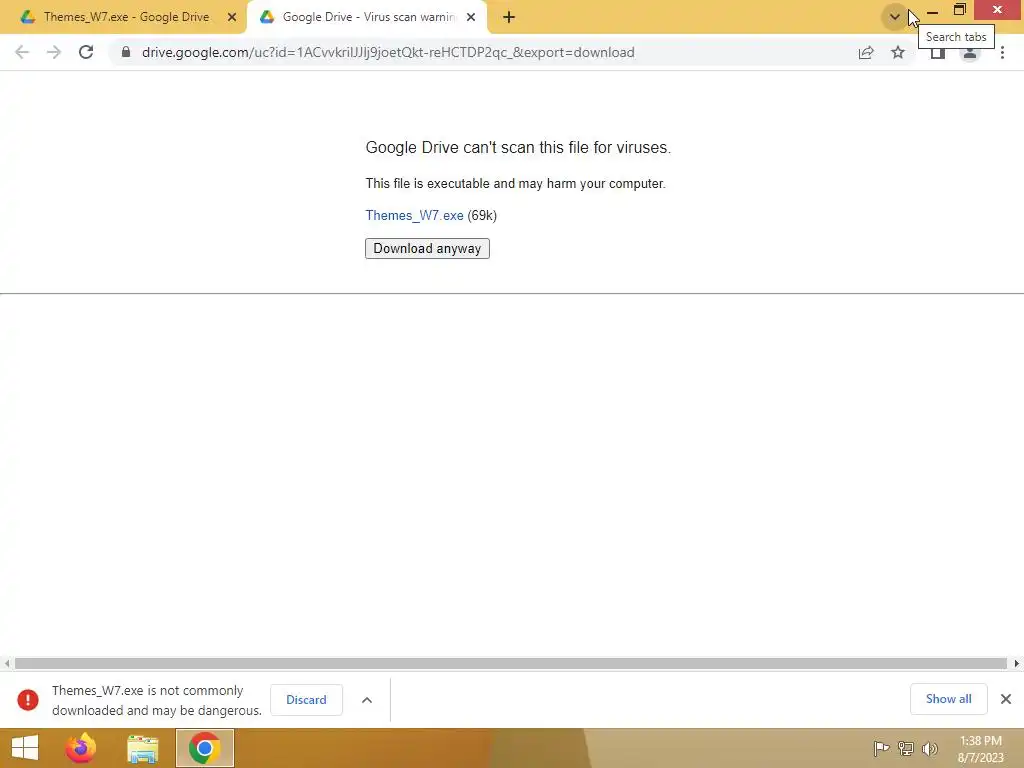The height and width of the screenshot is (768, 1024).
Task: Restore down the Chrome window
Action: click(959, 10)
